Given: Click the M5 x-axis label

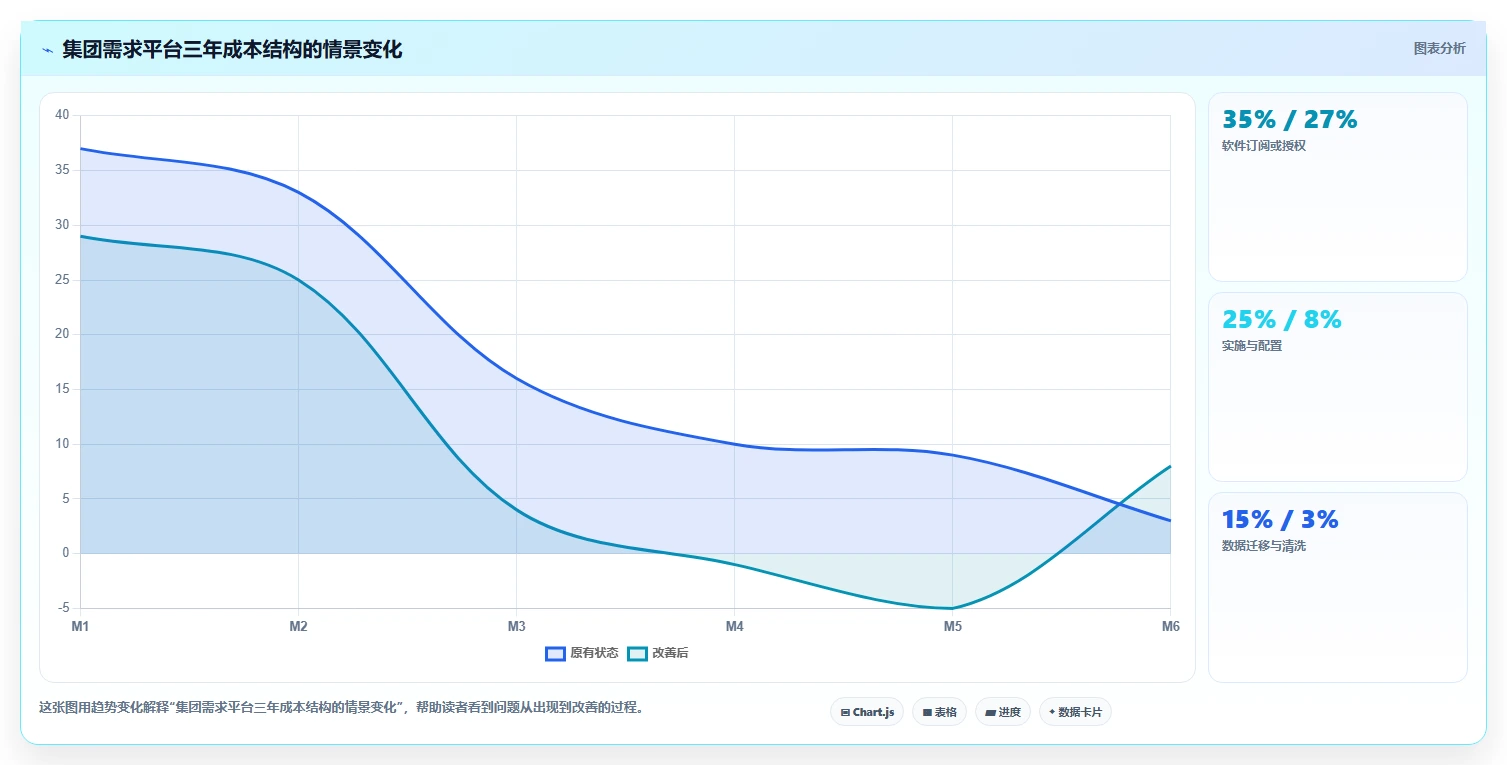Looking at the screenshot, I should [952, 627].
